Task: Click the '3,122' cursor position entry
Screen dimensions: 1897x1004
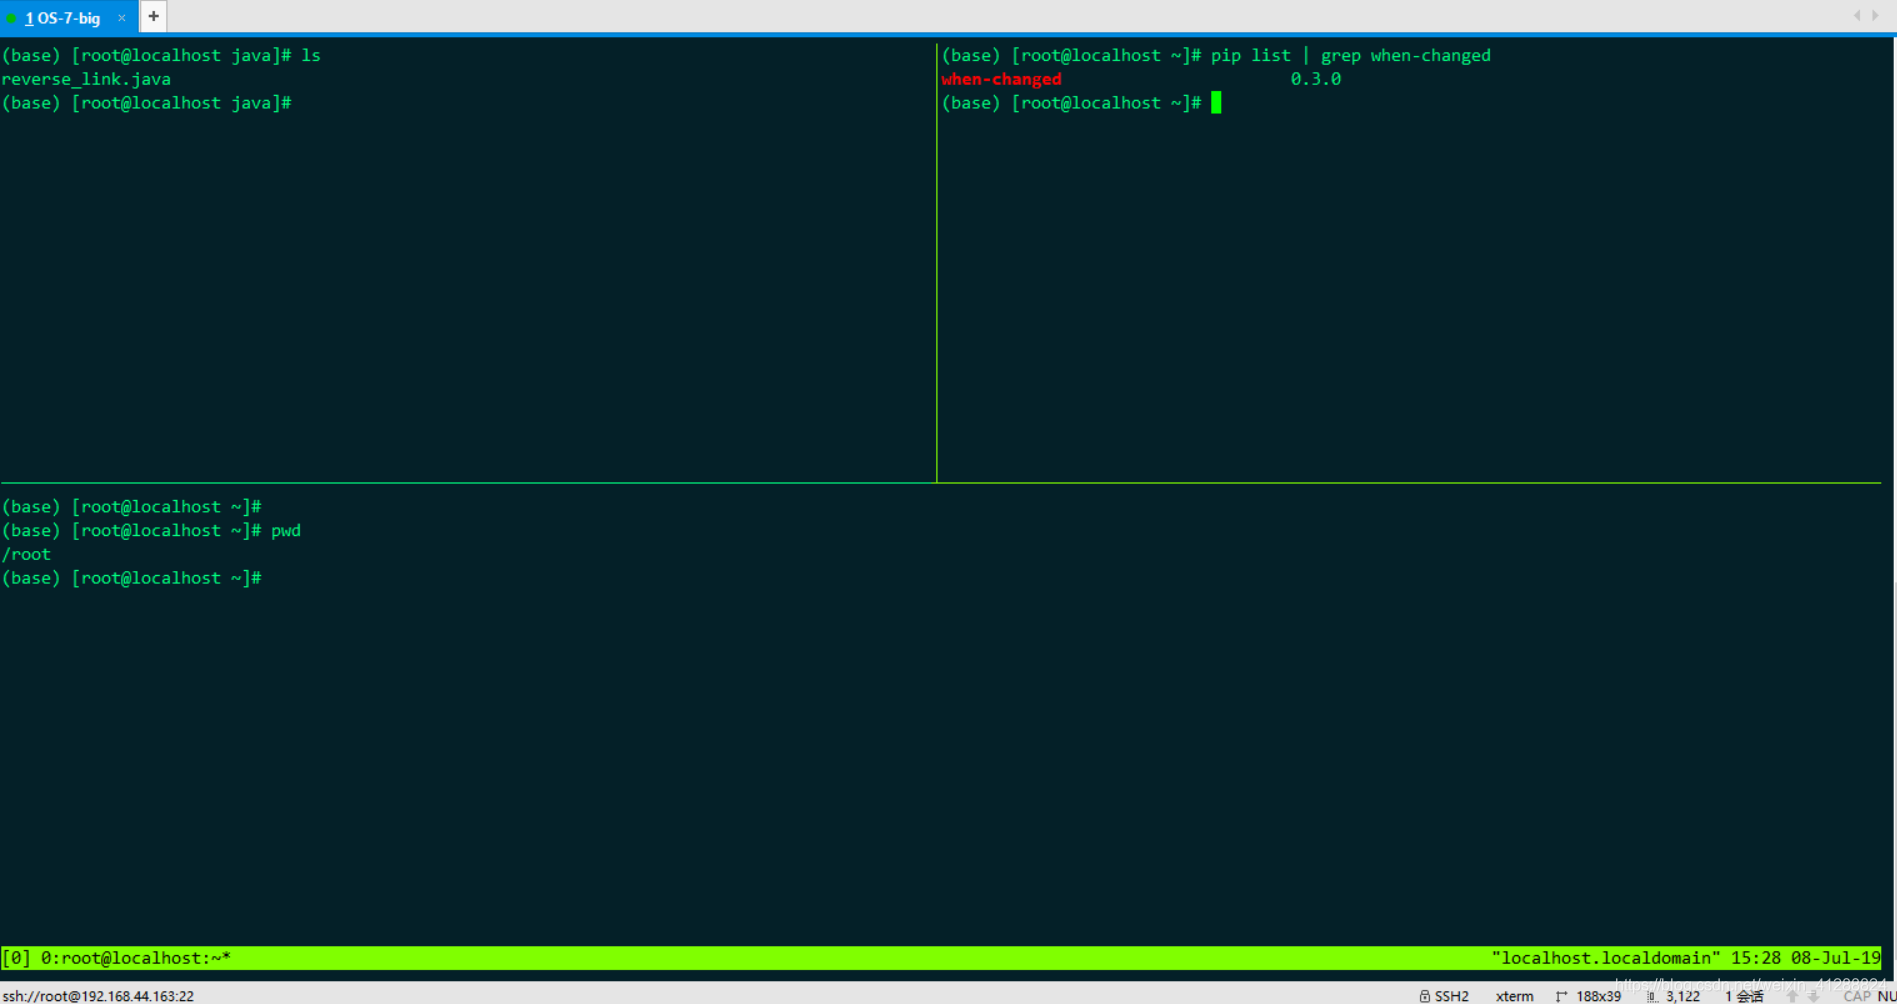Action: click(1683, 996)
